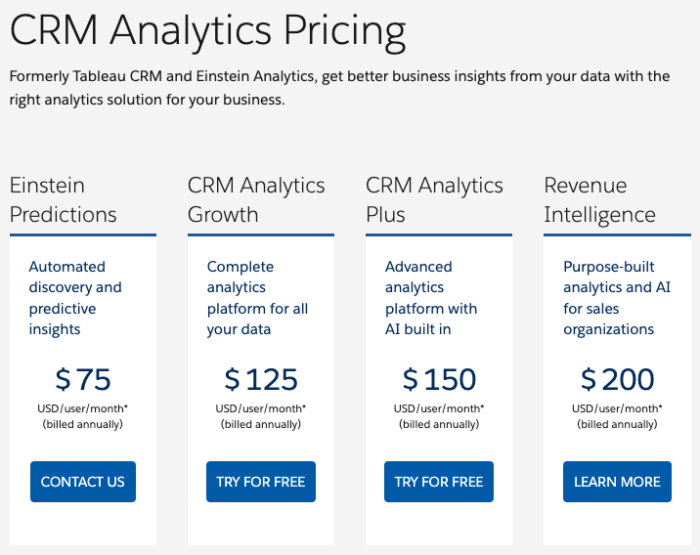Click the LEARN MORE button
This screenshot has width=700, height=555.
[617, 481]
